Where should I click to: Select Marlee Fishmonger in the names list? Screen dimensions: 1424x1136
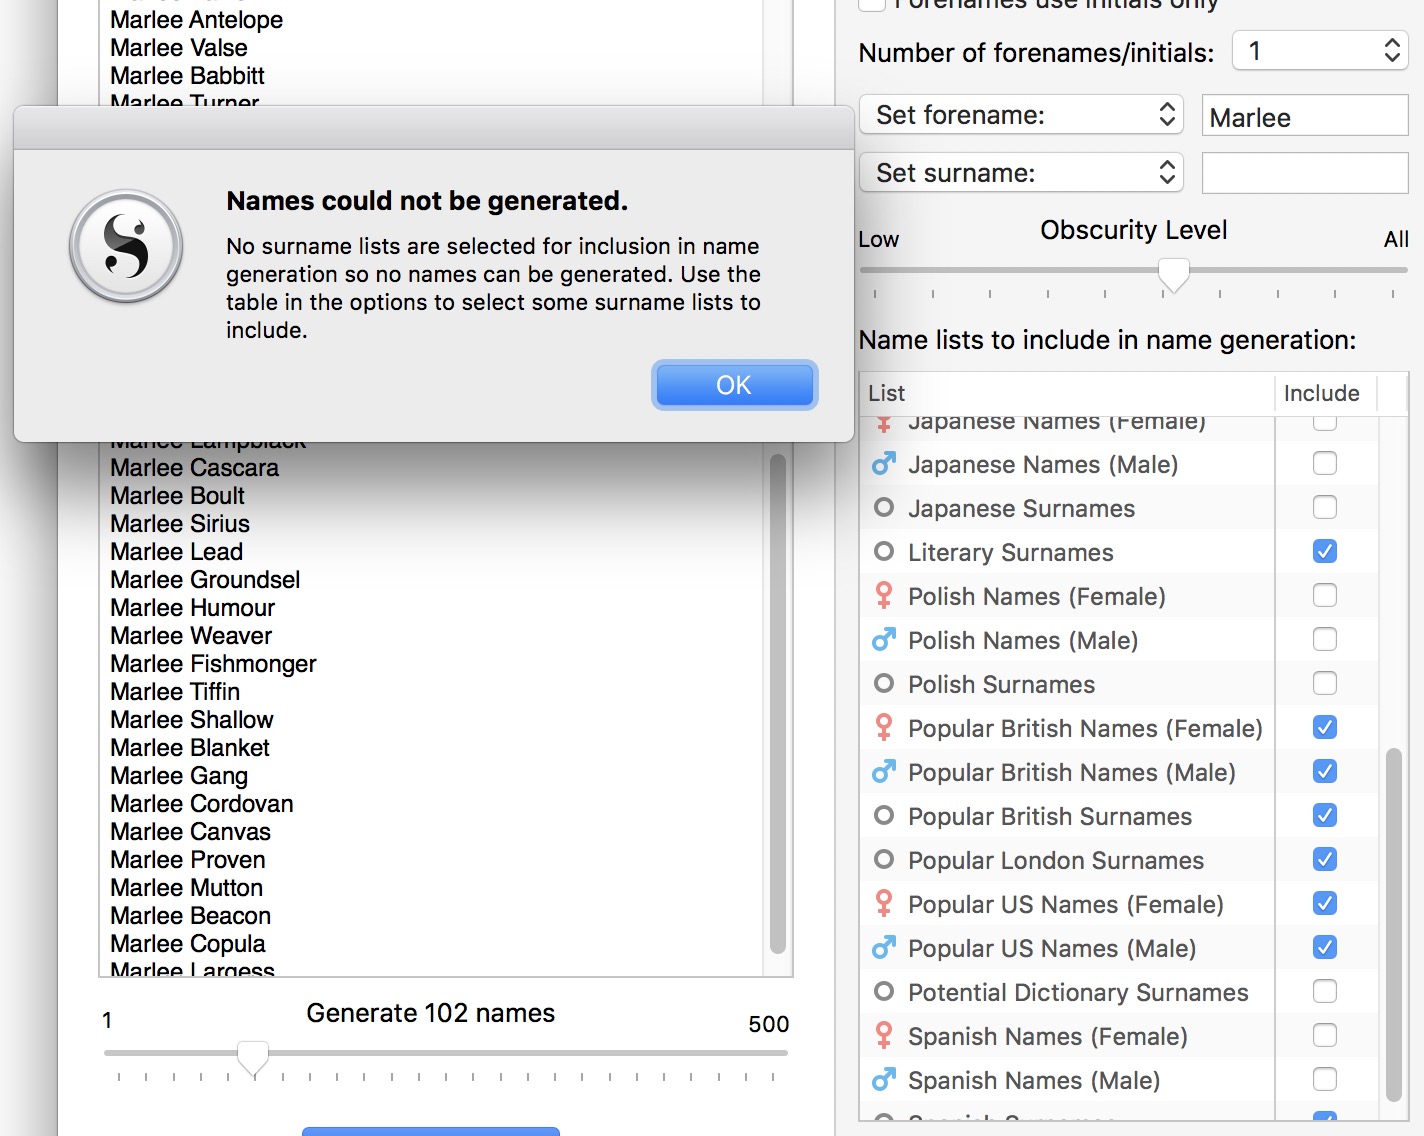(213, 664)
